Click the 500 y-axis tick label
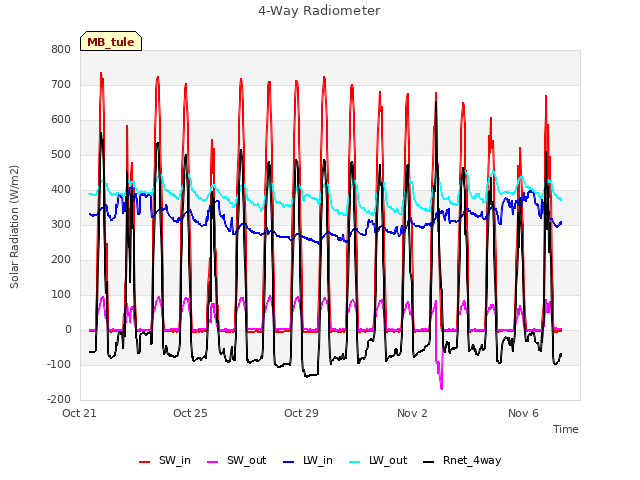The image size is (640, 480). [61, 154]
